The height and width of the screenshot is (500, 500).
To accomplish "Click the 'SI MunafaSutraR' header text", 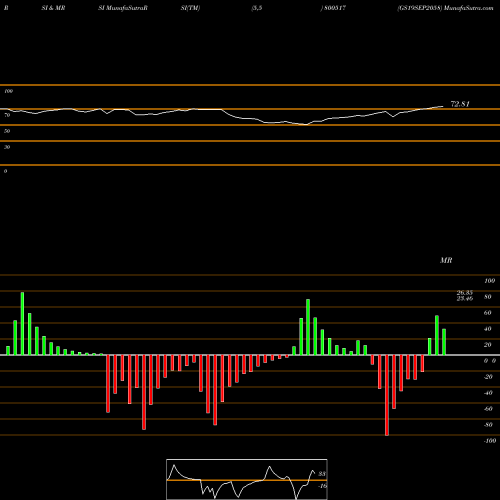I will click(123, 8).
